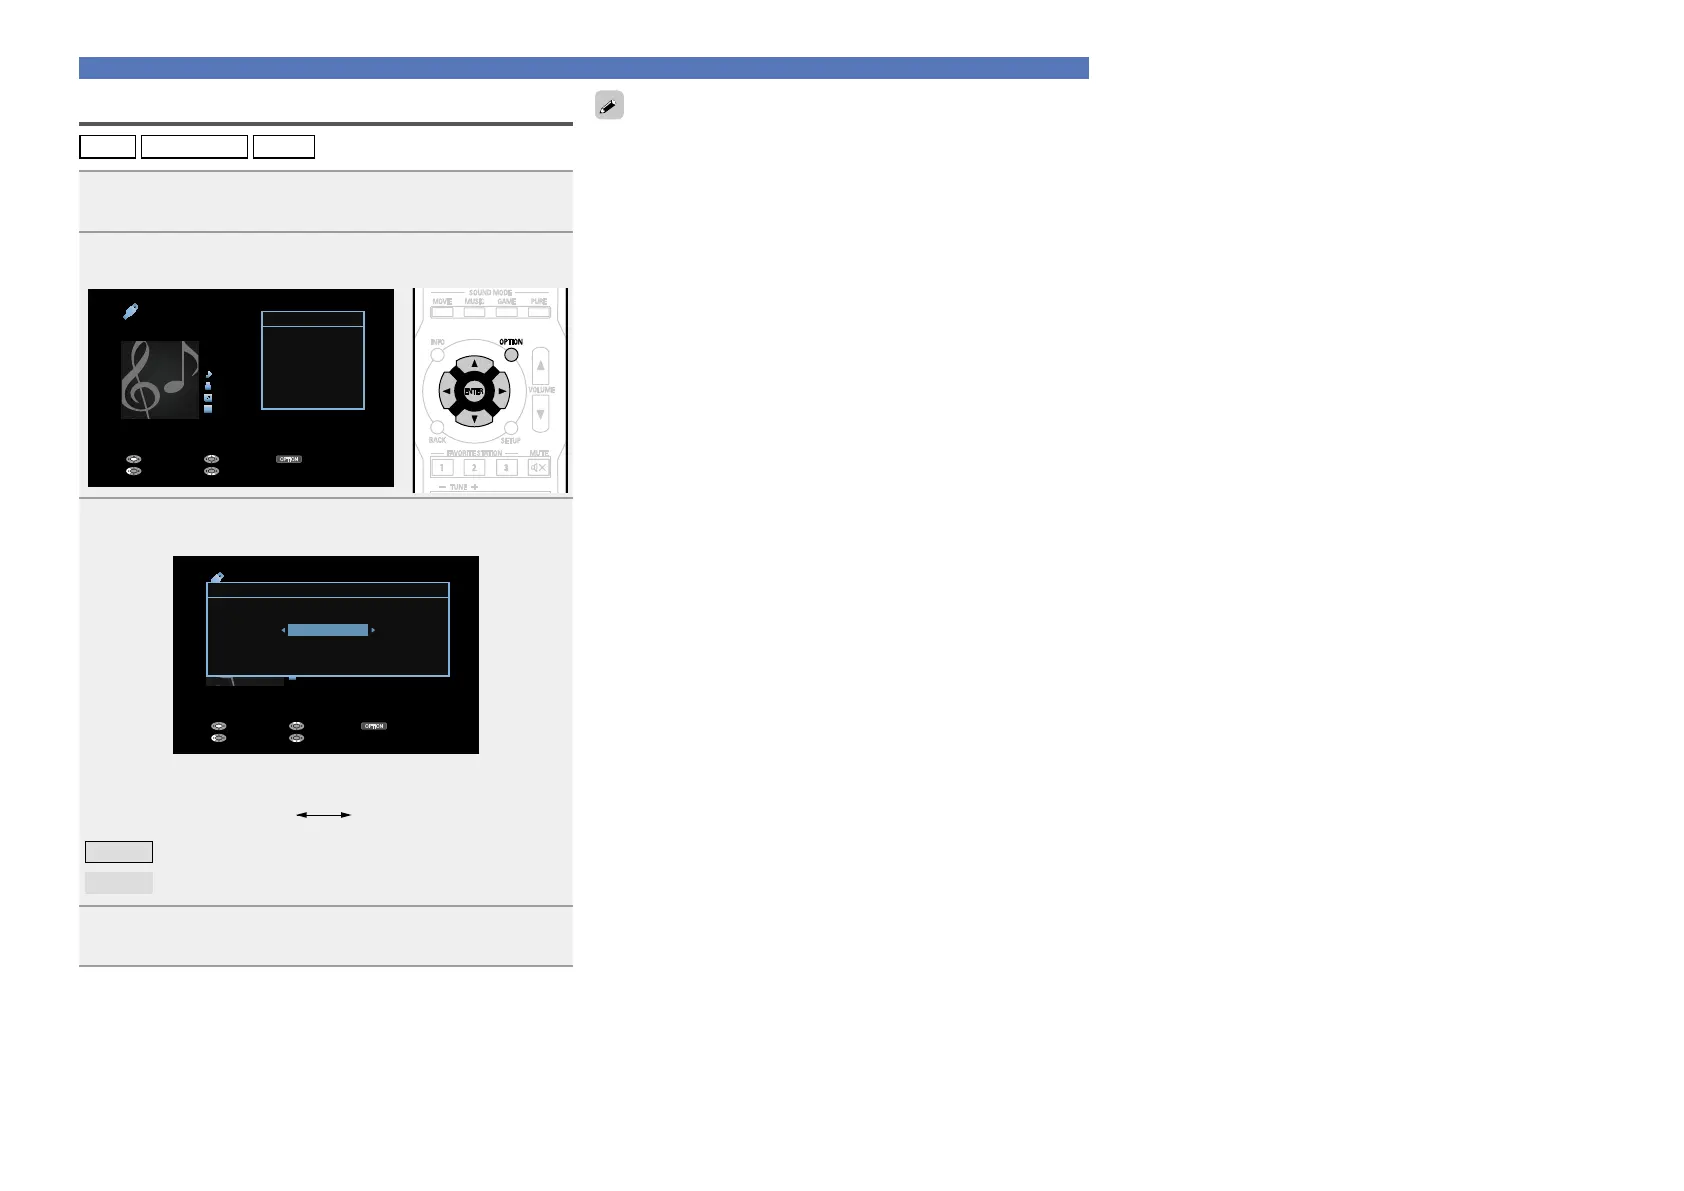Click the TUNE minus button
The height and width of the screenshot is (1191, 1684).
click(x=442, y=487)
